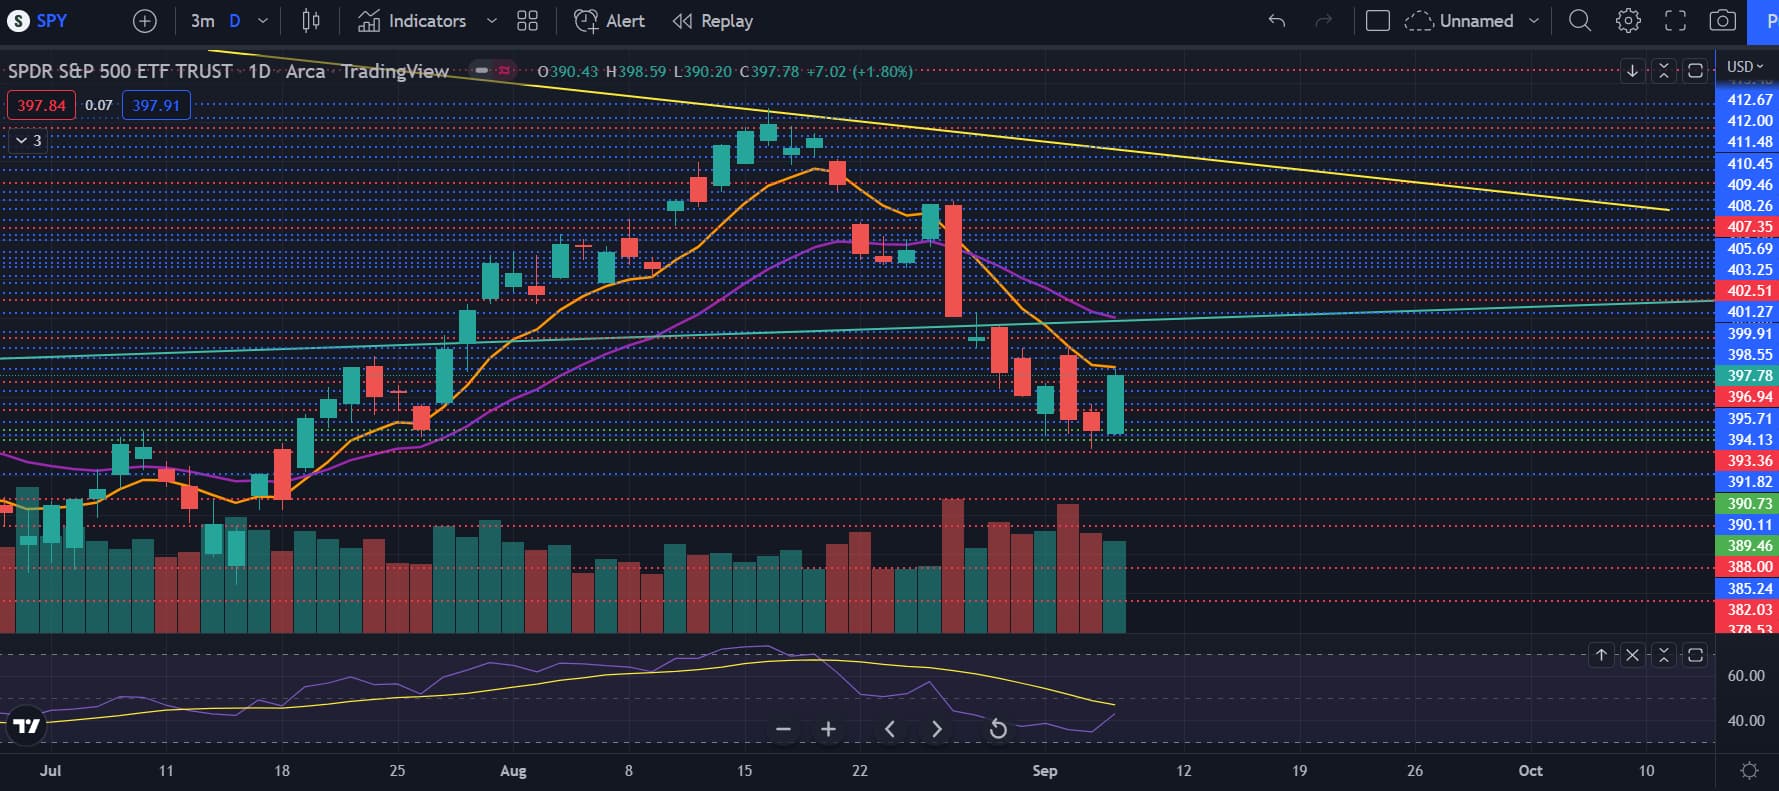
Task: Click the 412.67 price label
Action: tap(1748, 100)
